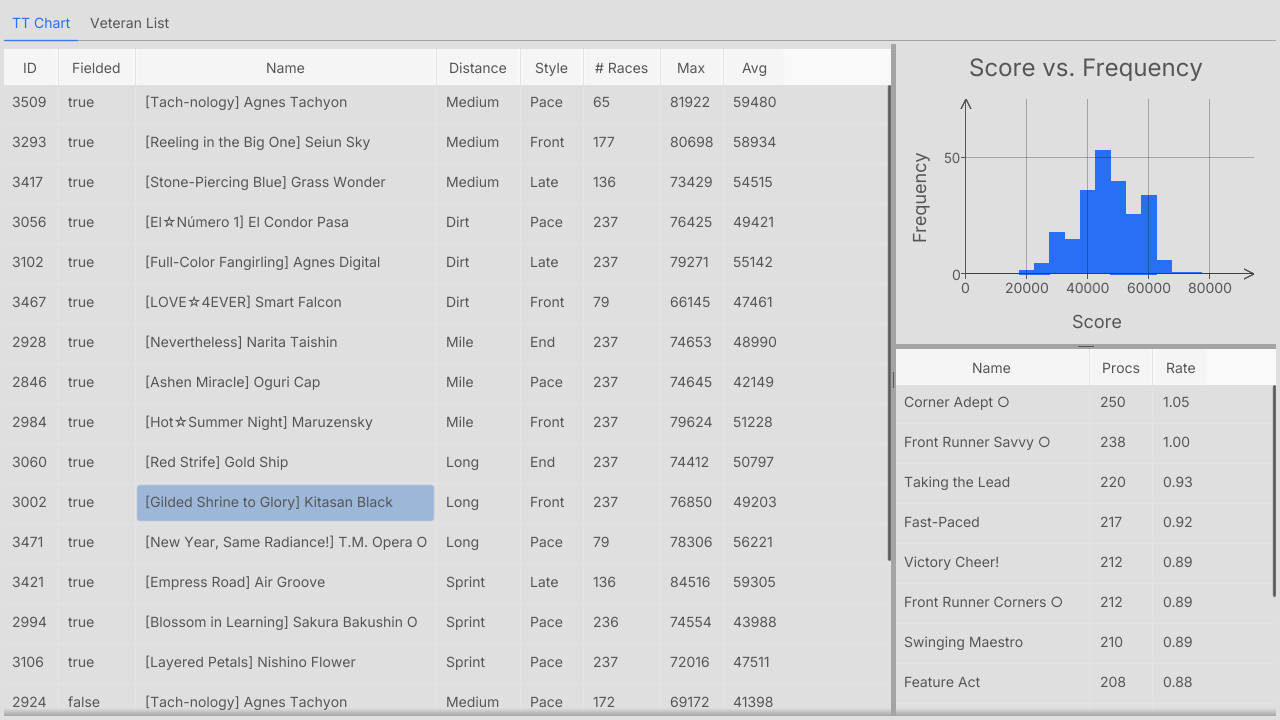Image resolution: width=1280 pixels, height=720 pixels.
Task: Select the Grass Wonder name cell
Action: click(286, 182)
